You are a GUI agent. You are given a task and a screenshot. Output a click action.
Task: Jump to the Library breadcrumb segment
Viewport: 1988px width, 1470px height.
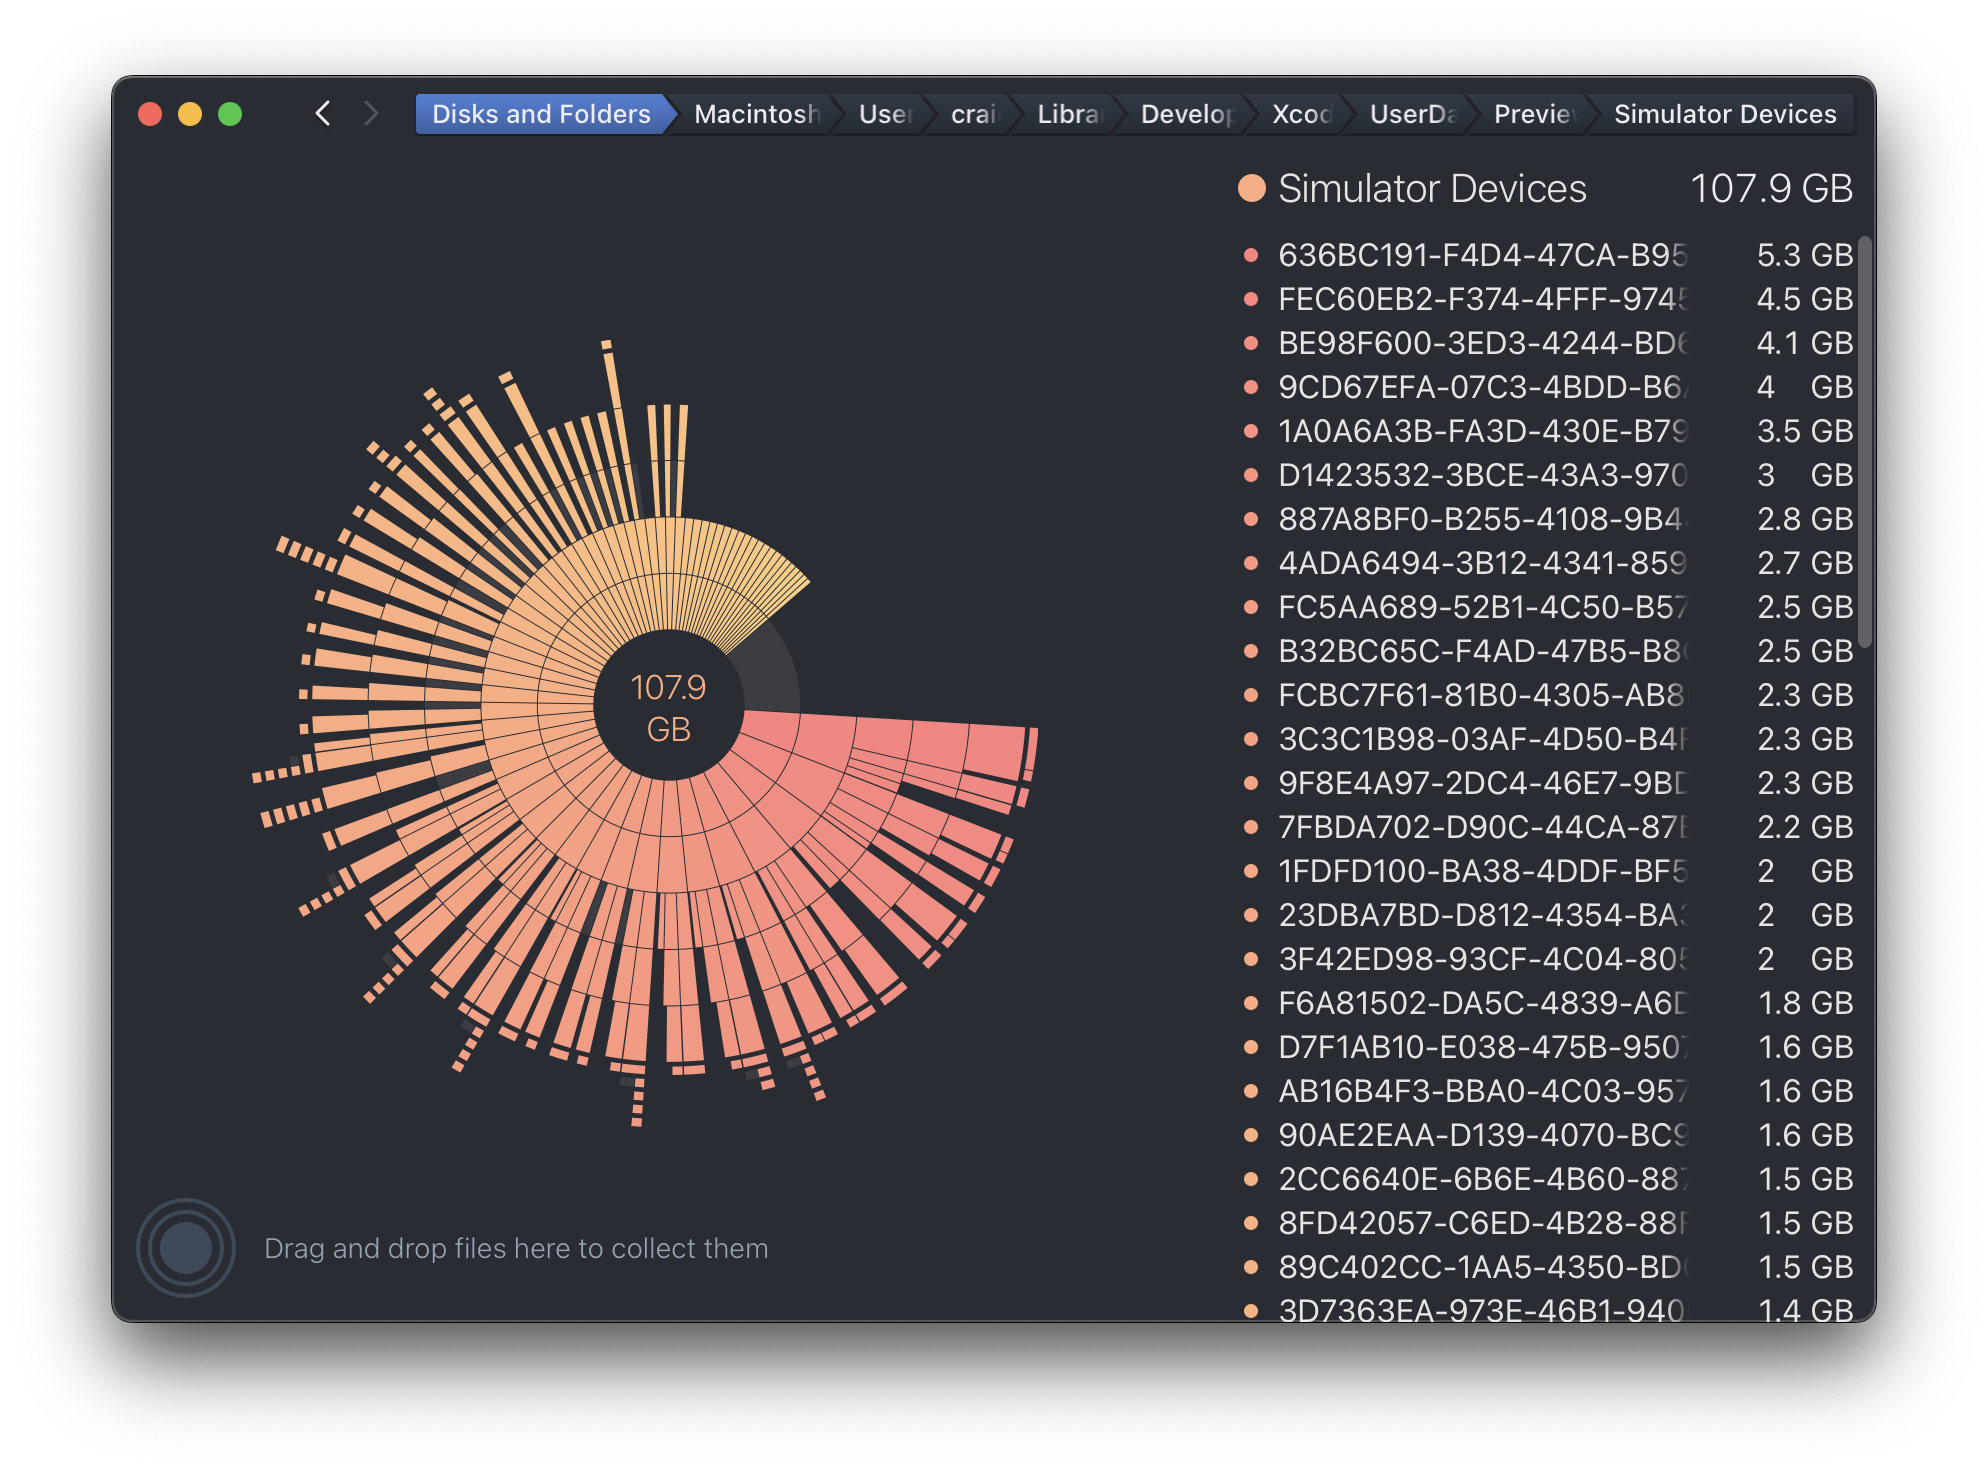[x=1067, y=114]
